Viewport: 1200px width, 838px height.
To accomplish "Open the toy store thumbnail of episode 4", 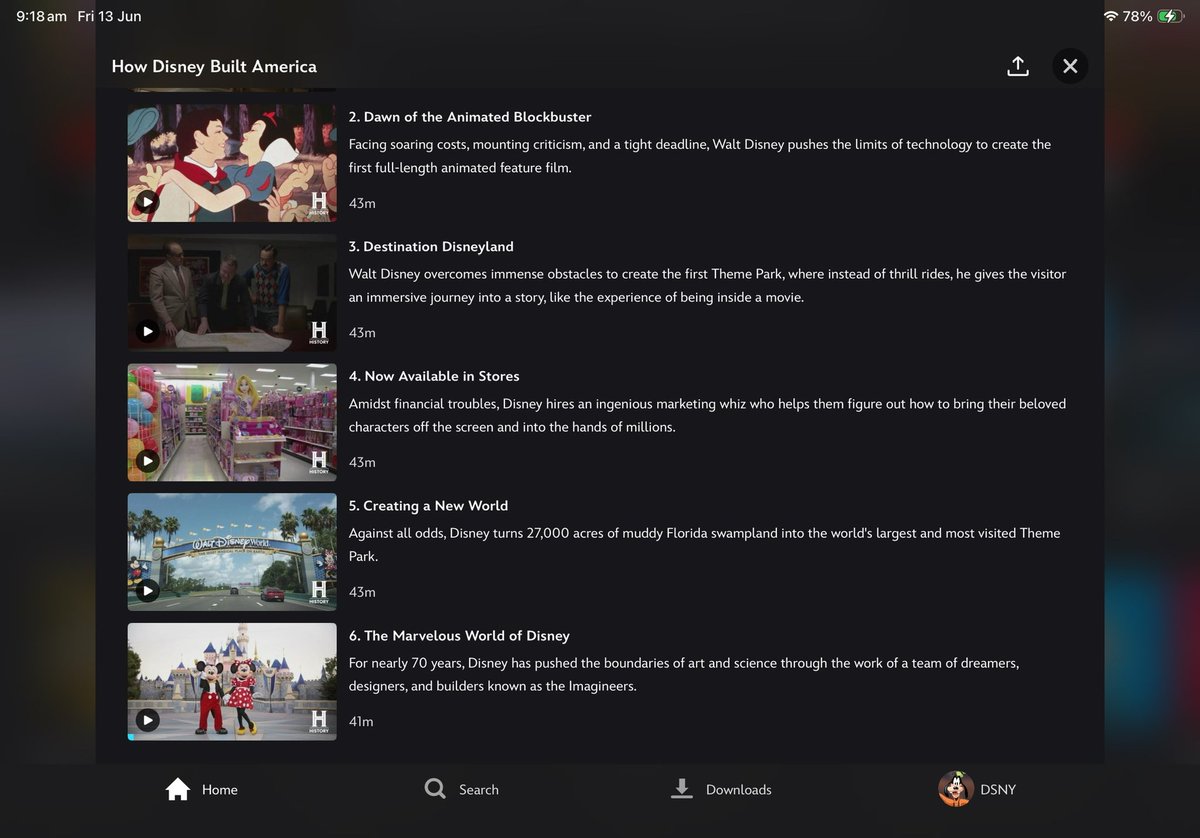I will (232, 422).
